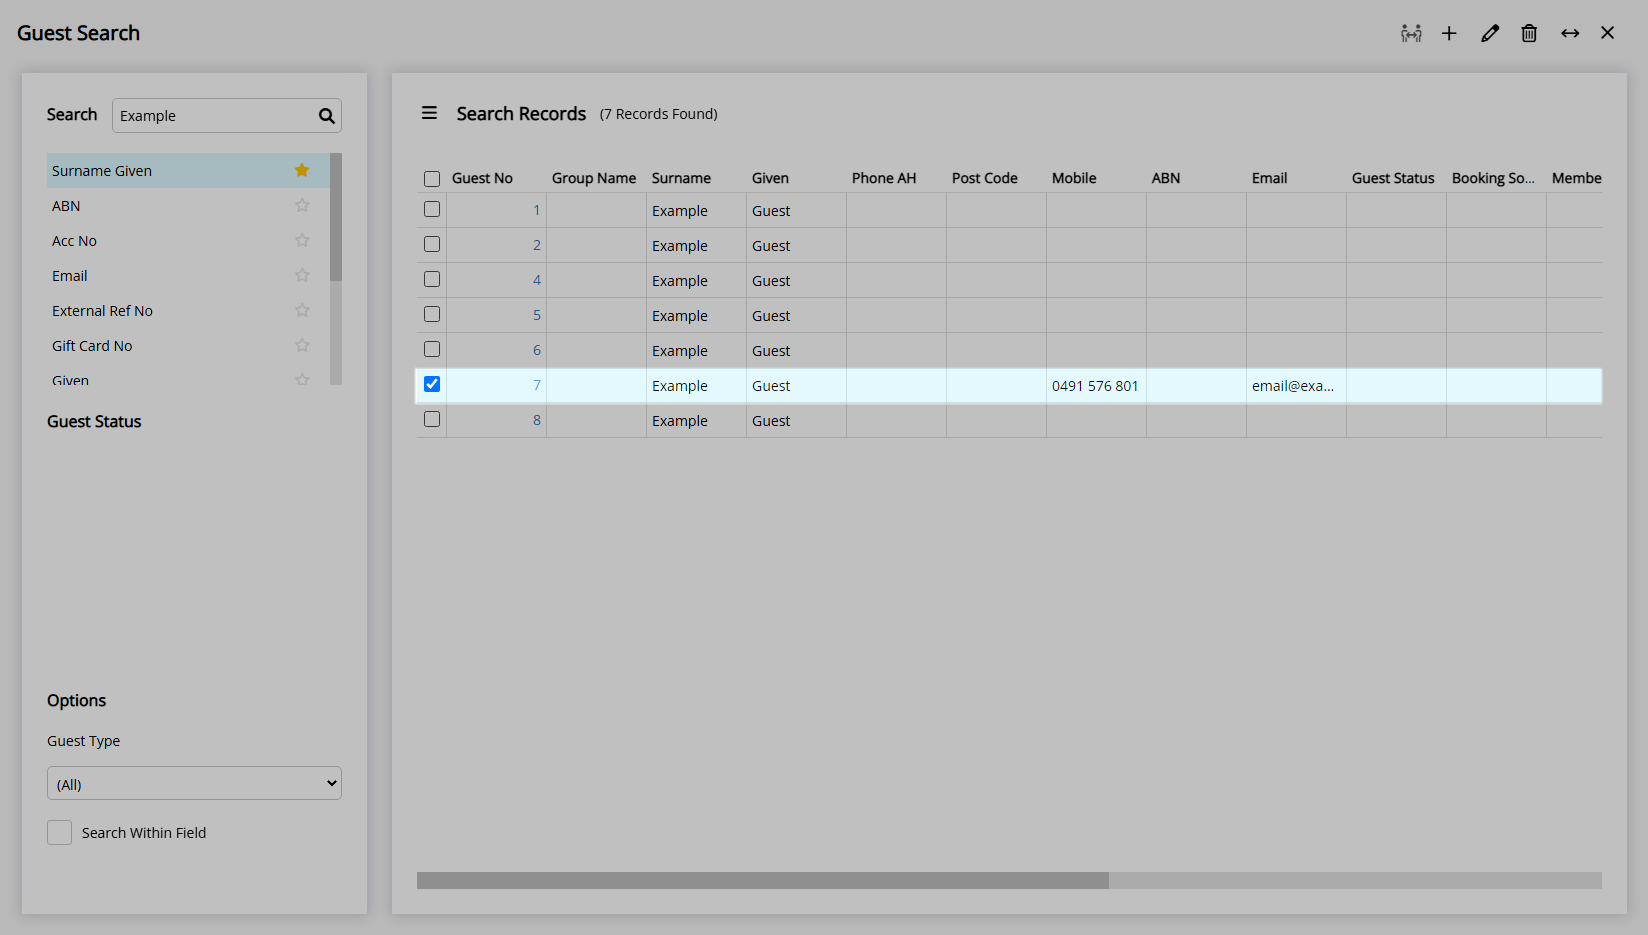This screenshot has width=1648, height=935.
Task: Favorite the Acc No star
Action: point(302,240)
